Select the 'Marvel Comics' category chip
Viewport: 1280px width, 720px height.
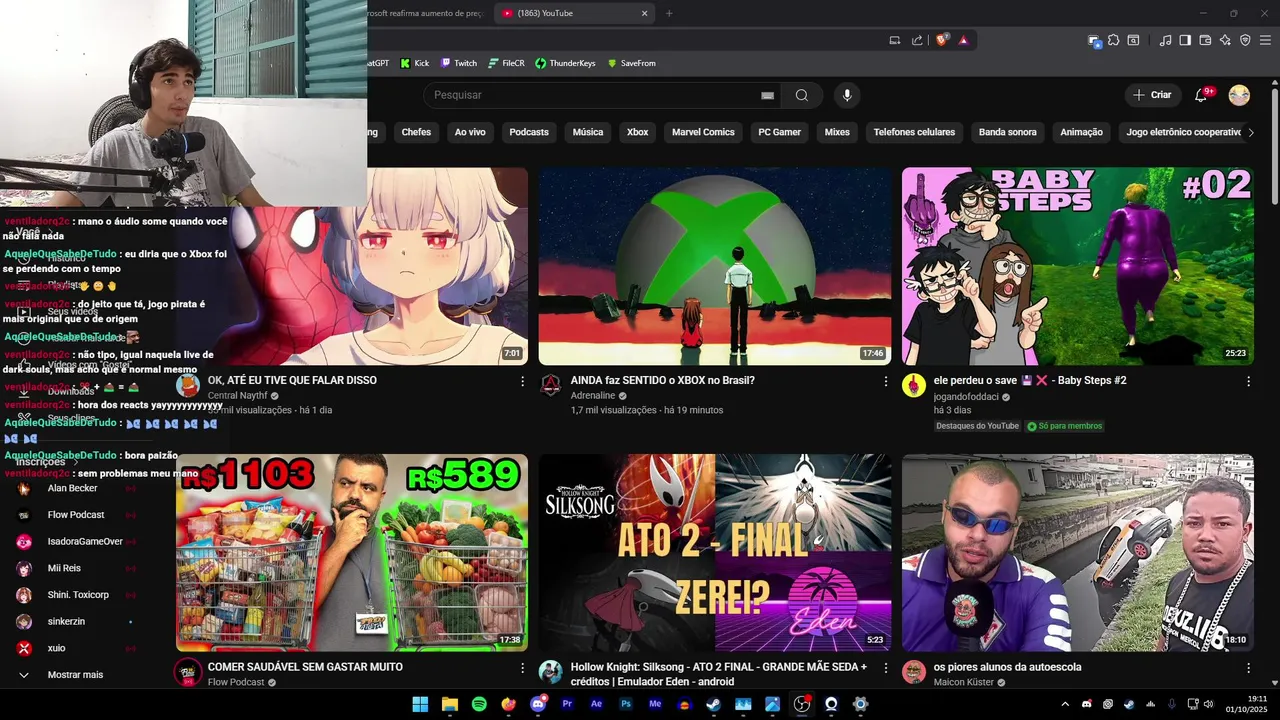(703, 132)
